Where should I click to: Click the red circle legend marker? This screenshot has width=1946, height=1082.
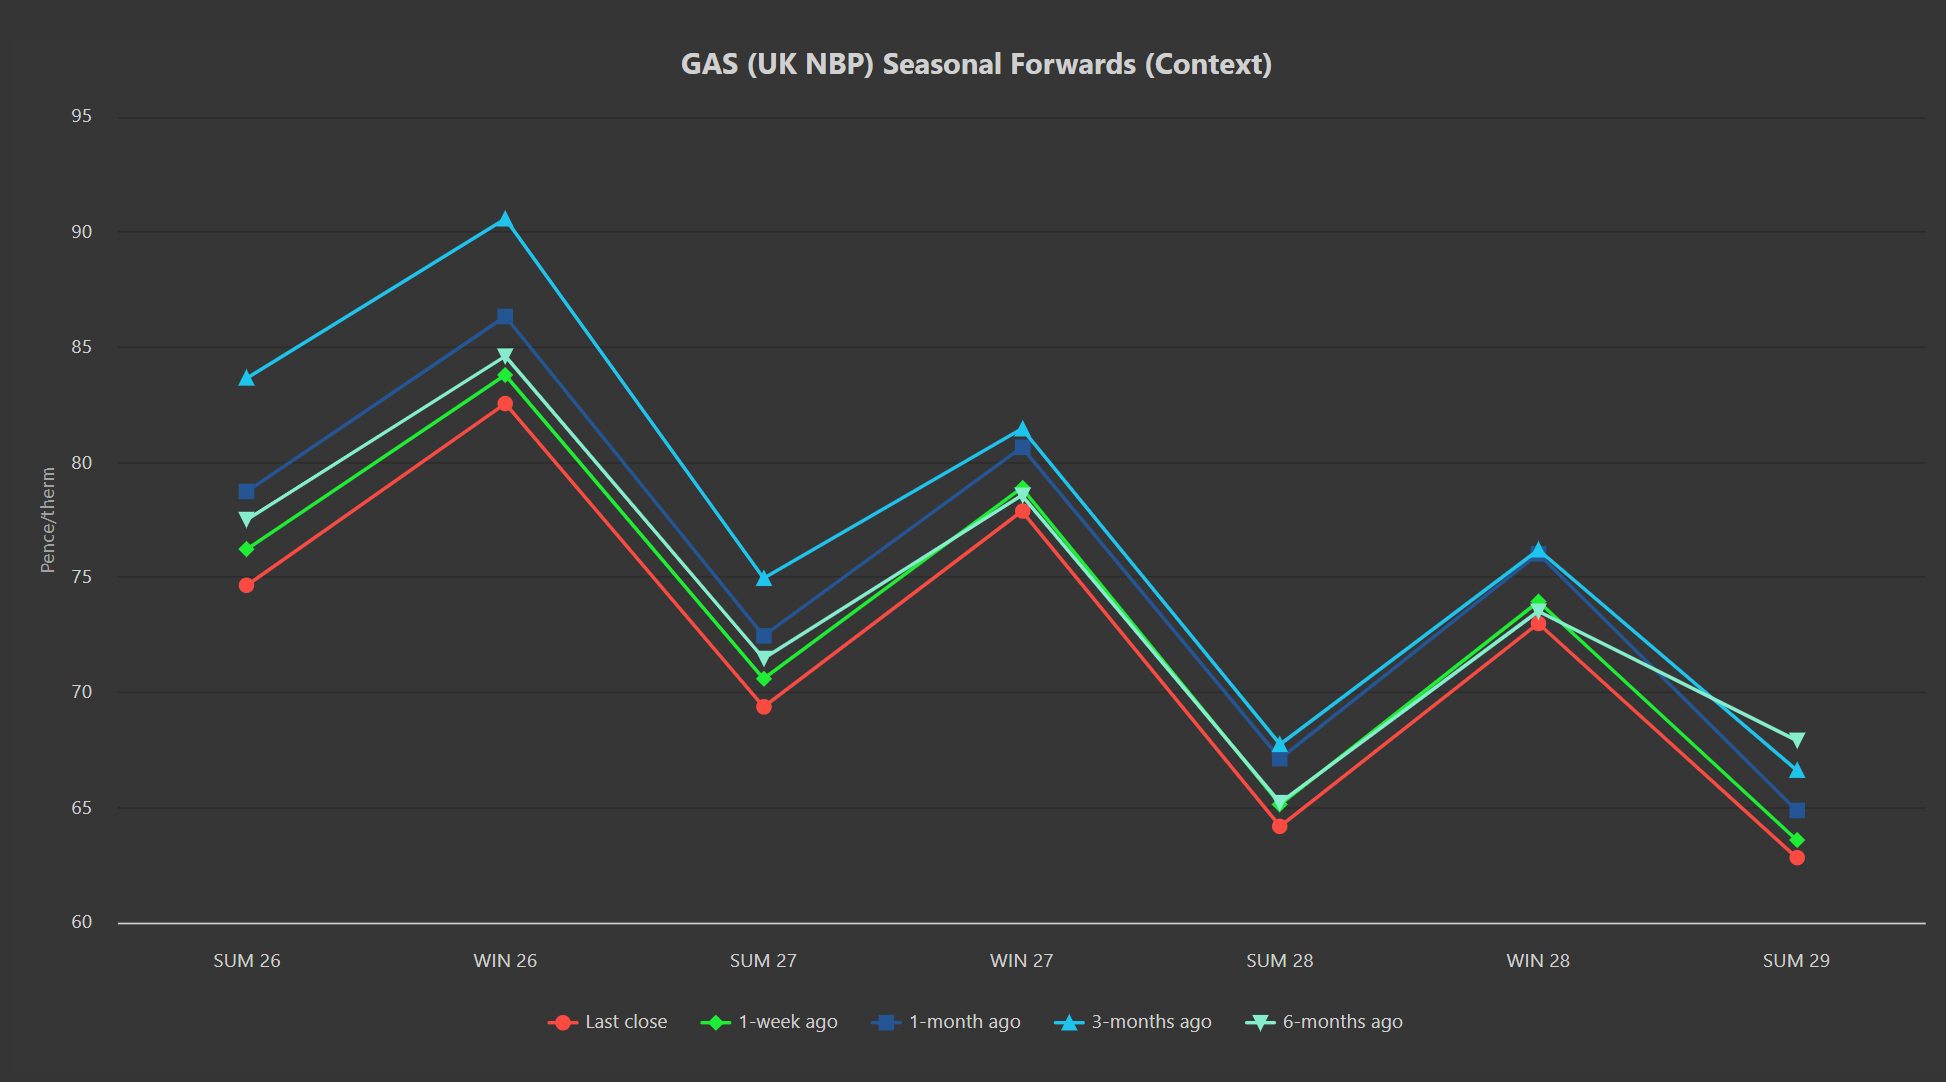tap(563, 1022)
